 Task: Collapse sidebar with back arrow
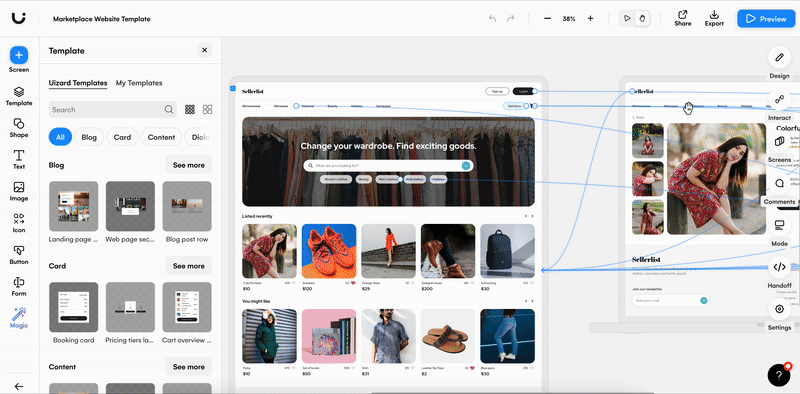click(19, 386)
